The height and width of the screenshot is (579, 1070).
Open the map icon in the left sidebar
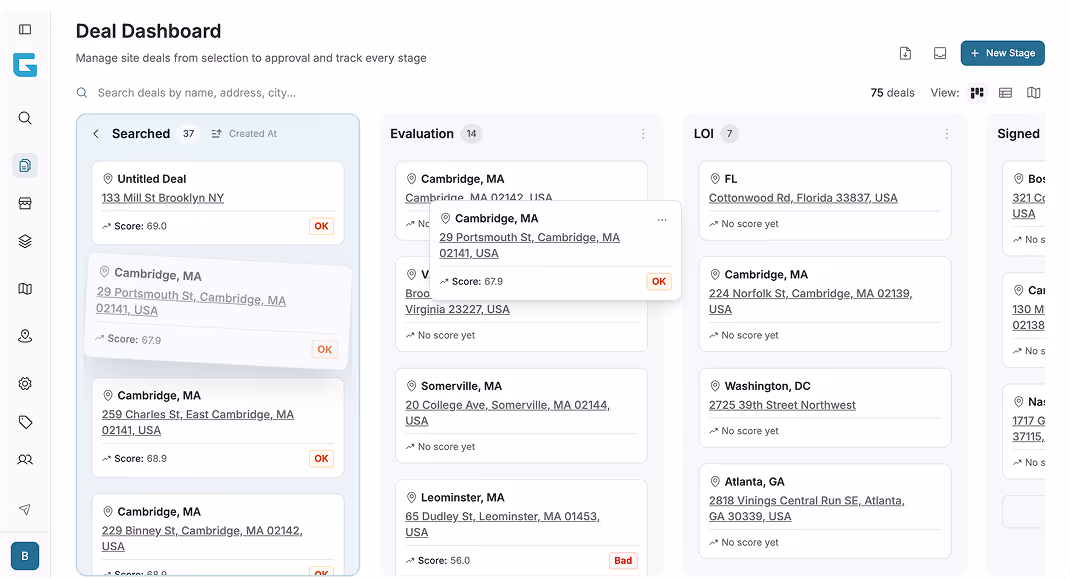coord(24,288)
